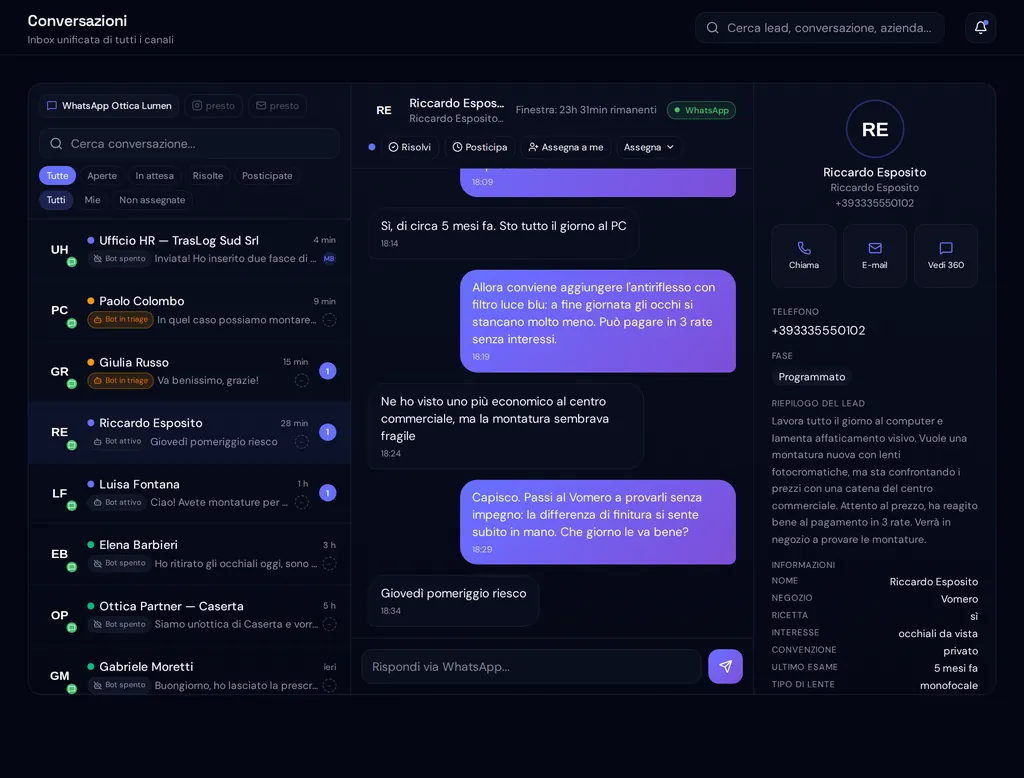Toggle the Bot spento chip for Gabriele Moretti

coord(120,685)
